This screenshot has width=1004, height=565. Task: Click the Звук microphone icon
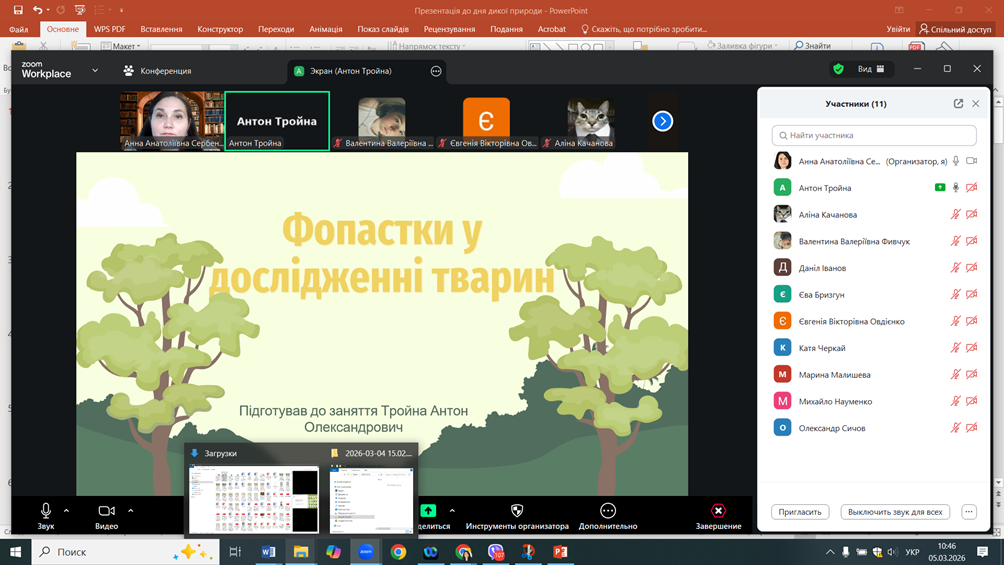tap(46, 511)
